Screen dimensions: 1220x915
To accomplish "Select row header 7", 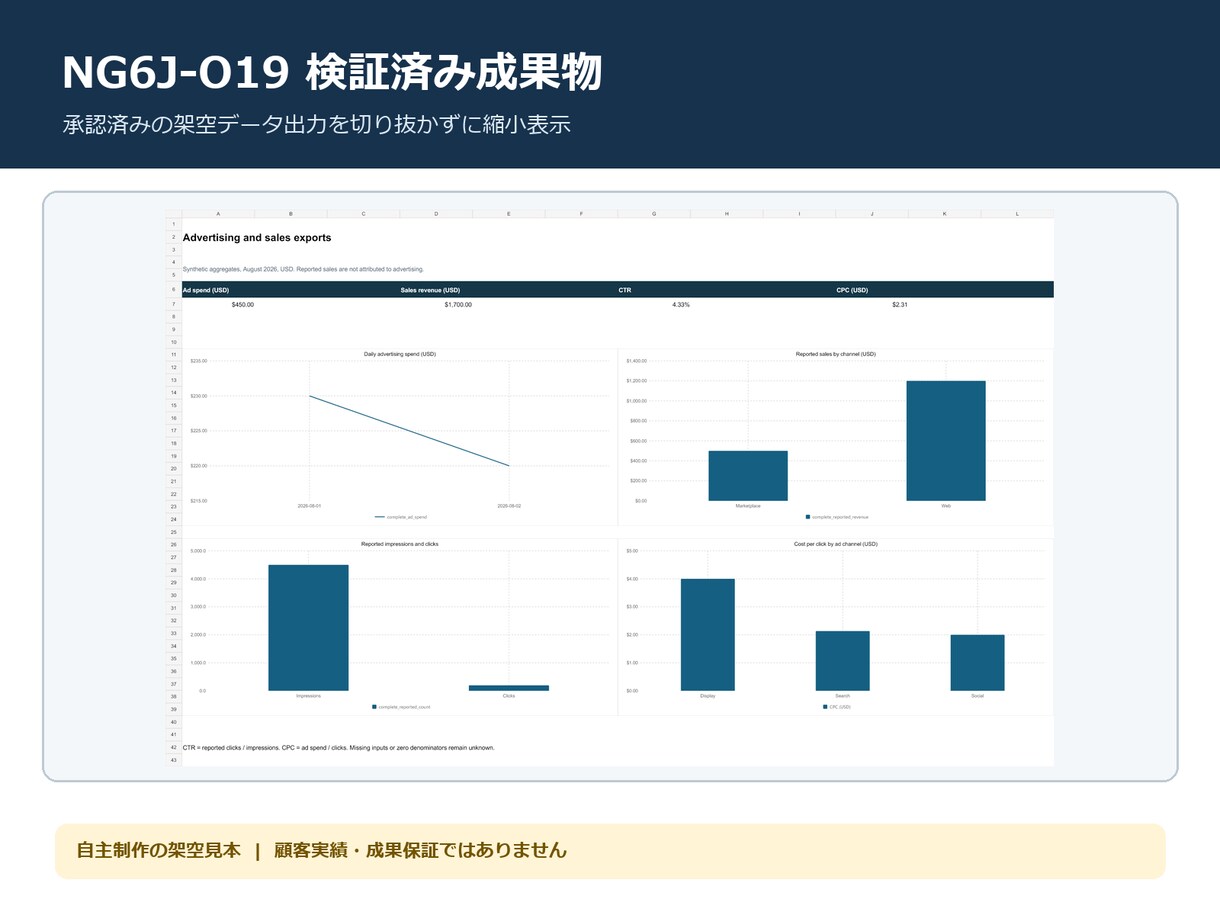I will pyautogui.click(x=173, y=304).
